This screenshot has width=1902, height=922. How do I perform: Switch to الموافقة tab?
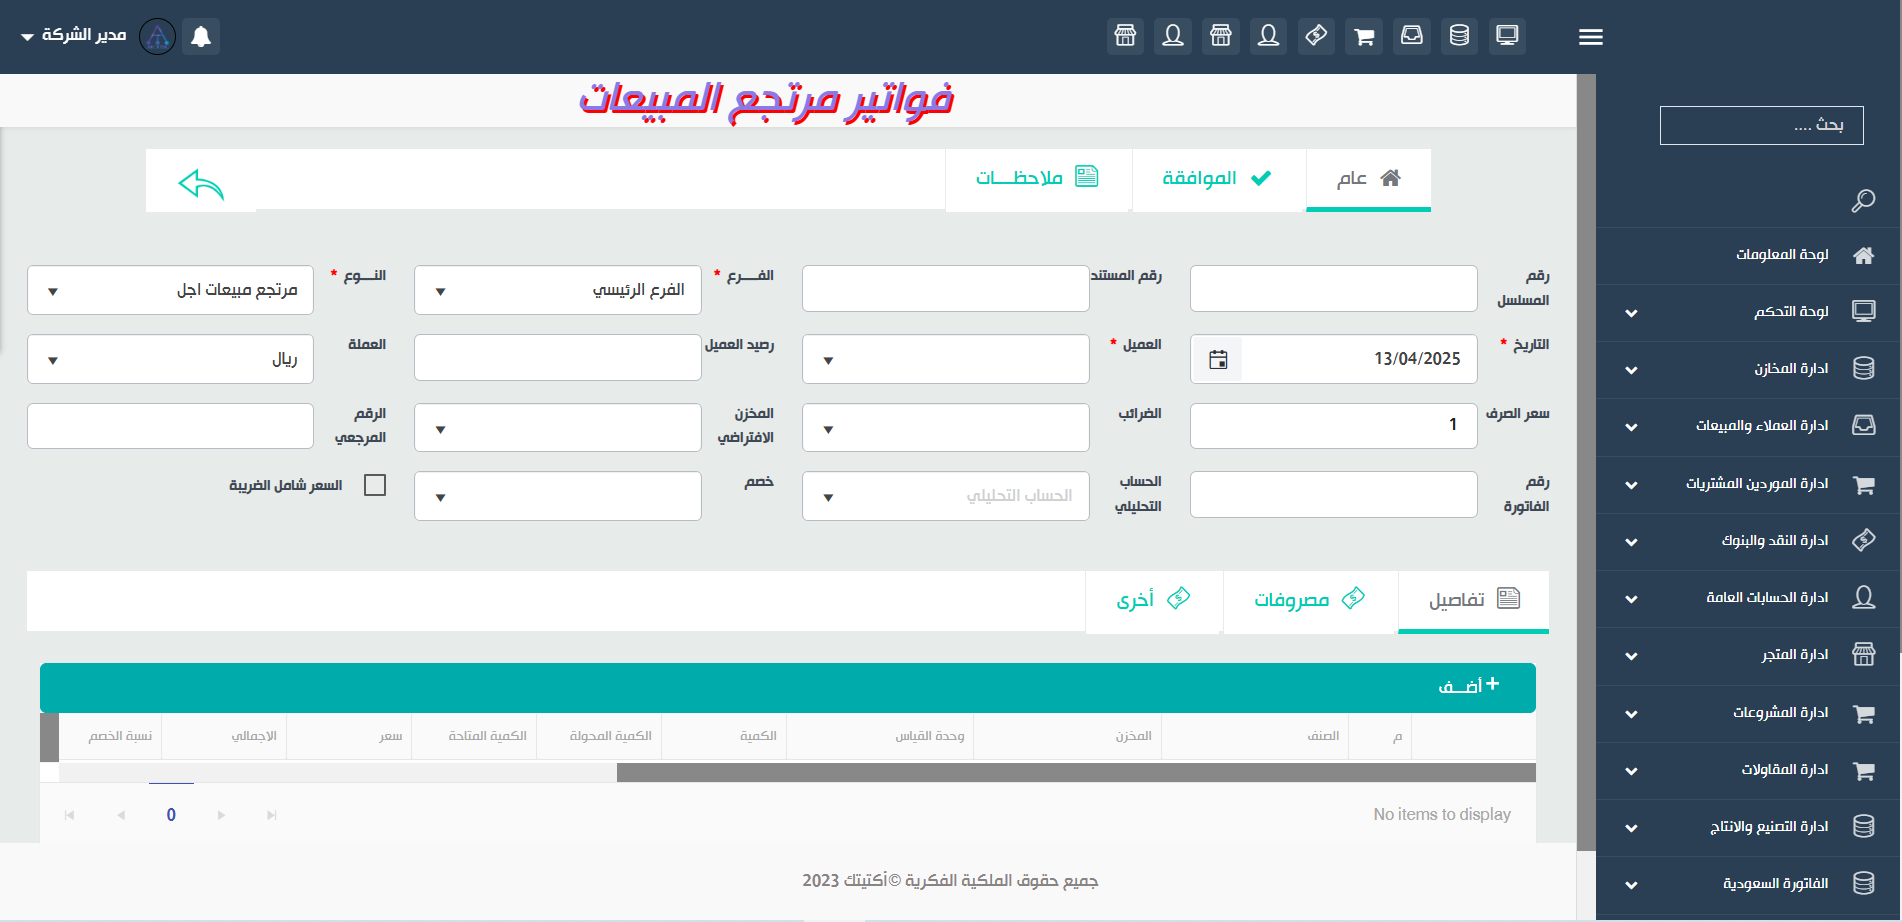coord(1218,179)
